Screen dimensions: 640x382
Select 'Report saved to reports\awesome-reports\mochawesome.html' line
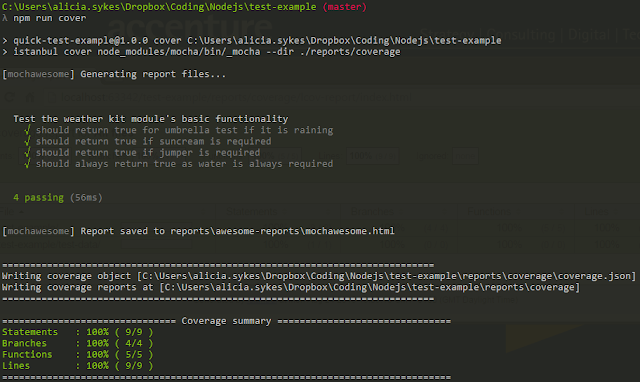(237, 231)
